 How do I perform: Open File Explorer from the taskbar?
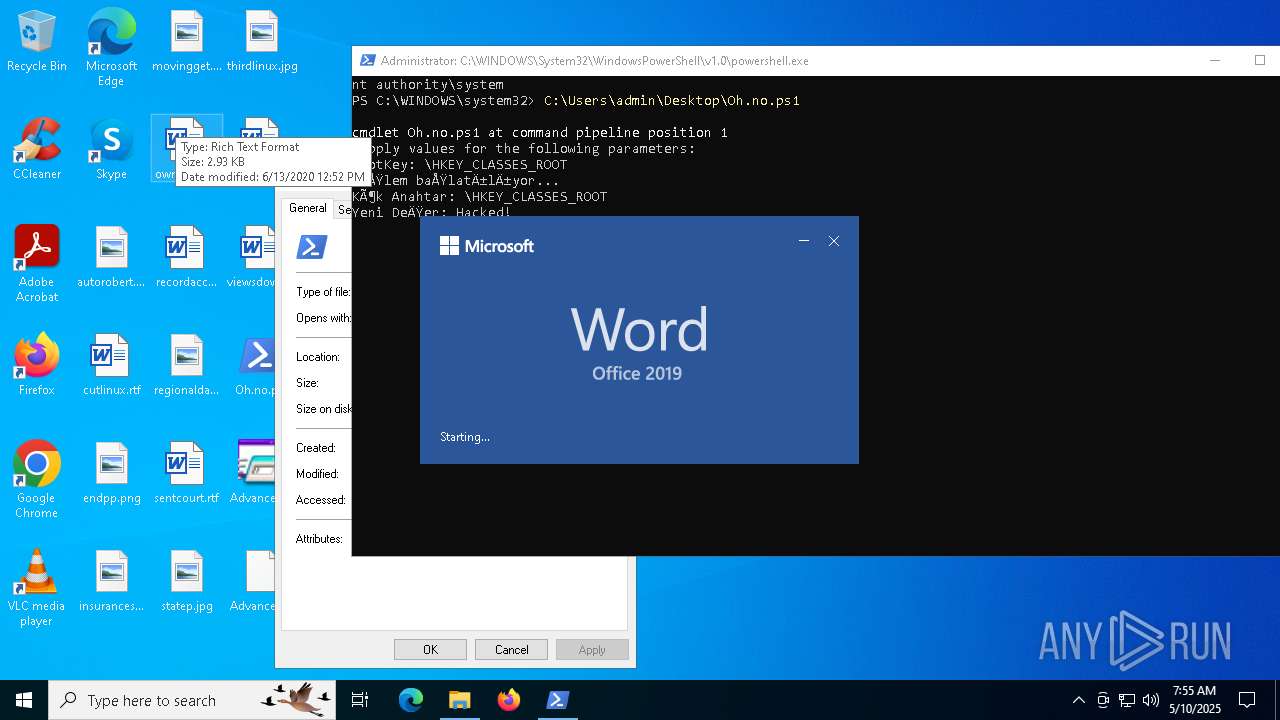pyautogui.click(x=459, y=700)
